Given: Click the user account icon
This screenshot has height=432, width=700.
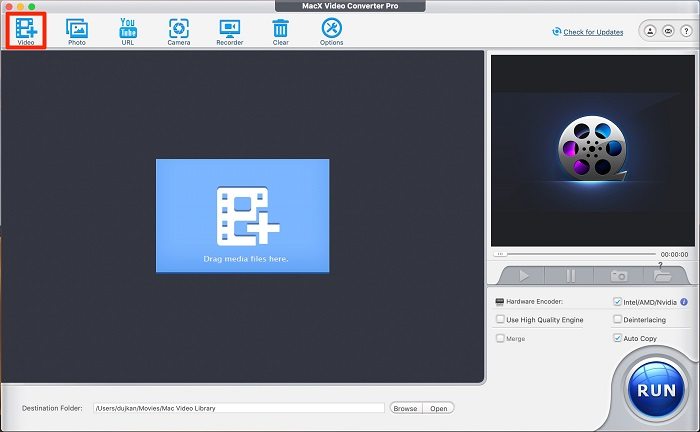Looking at the screenshot, I should click(x=650, y=31).
